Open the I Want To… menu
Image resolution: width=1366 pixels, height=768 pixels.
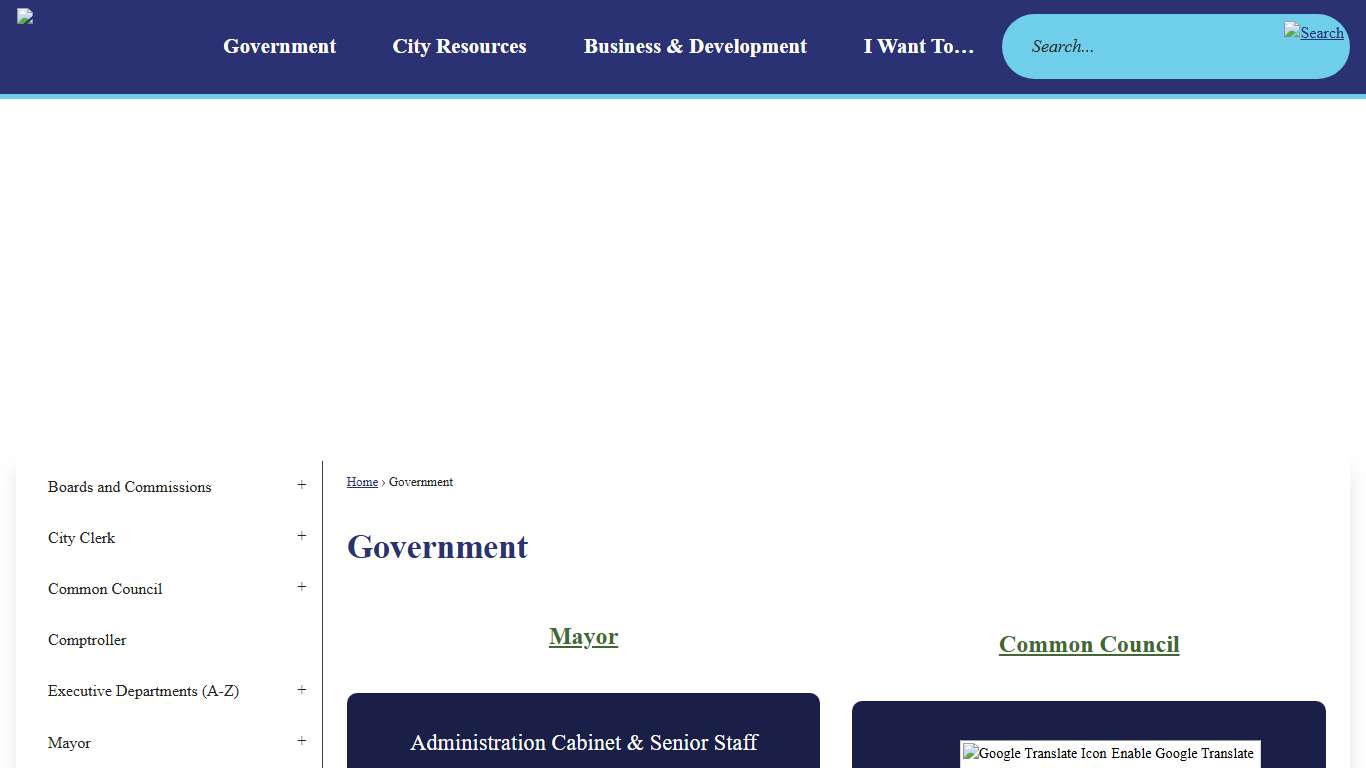pyautogui.click(x=918, y=47)
